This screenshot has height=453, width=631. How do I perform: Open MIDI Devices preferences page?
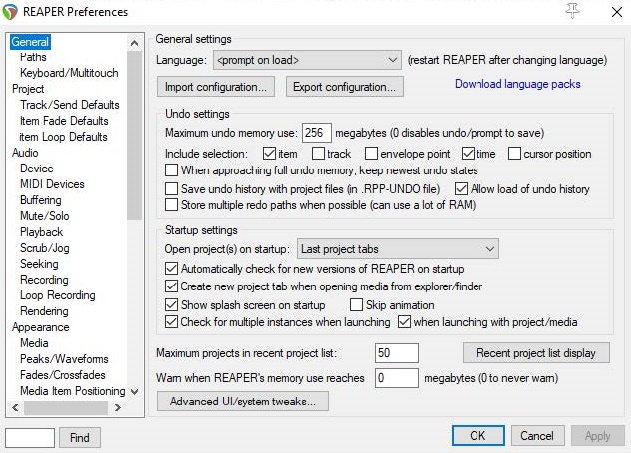coord(52,184)
